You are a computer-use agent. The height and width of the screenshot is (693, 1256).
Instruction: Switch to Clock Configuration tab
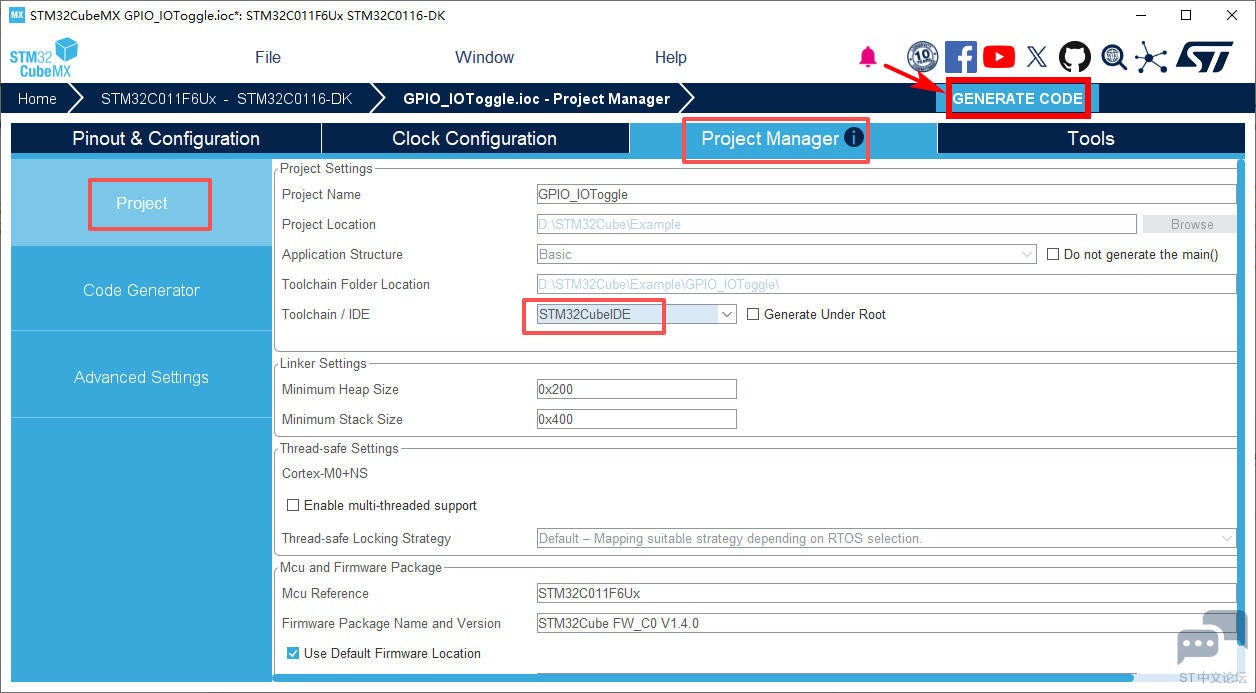(475, 138)
